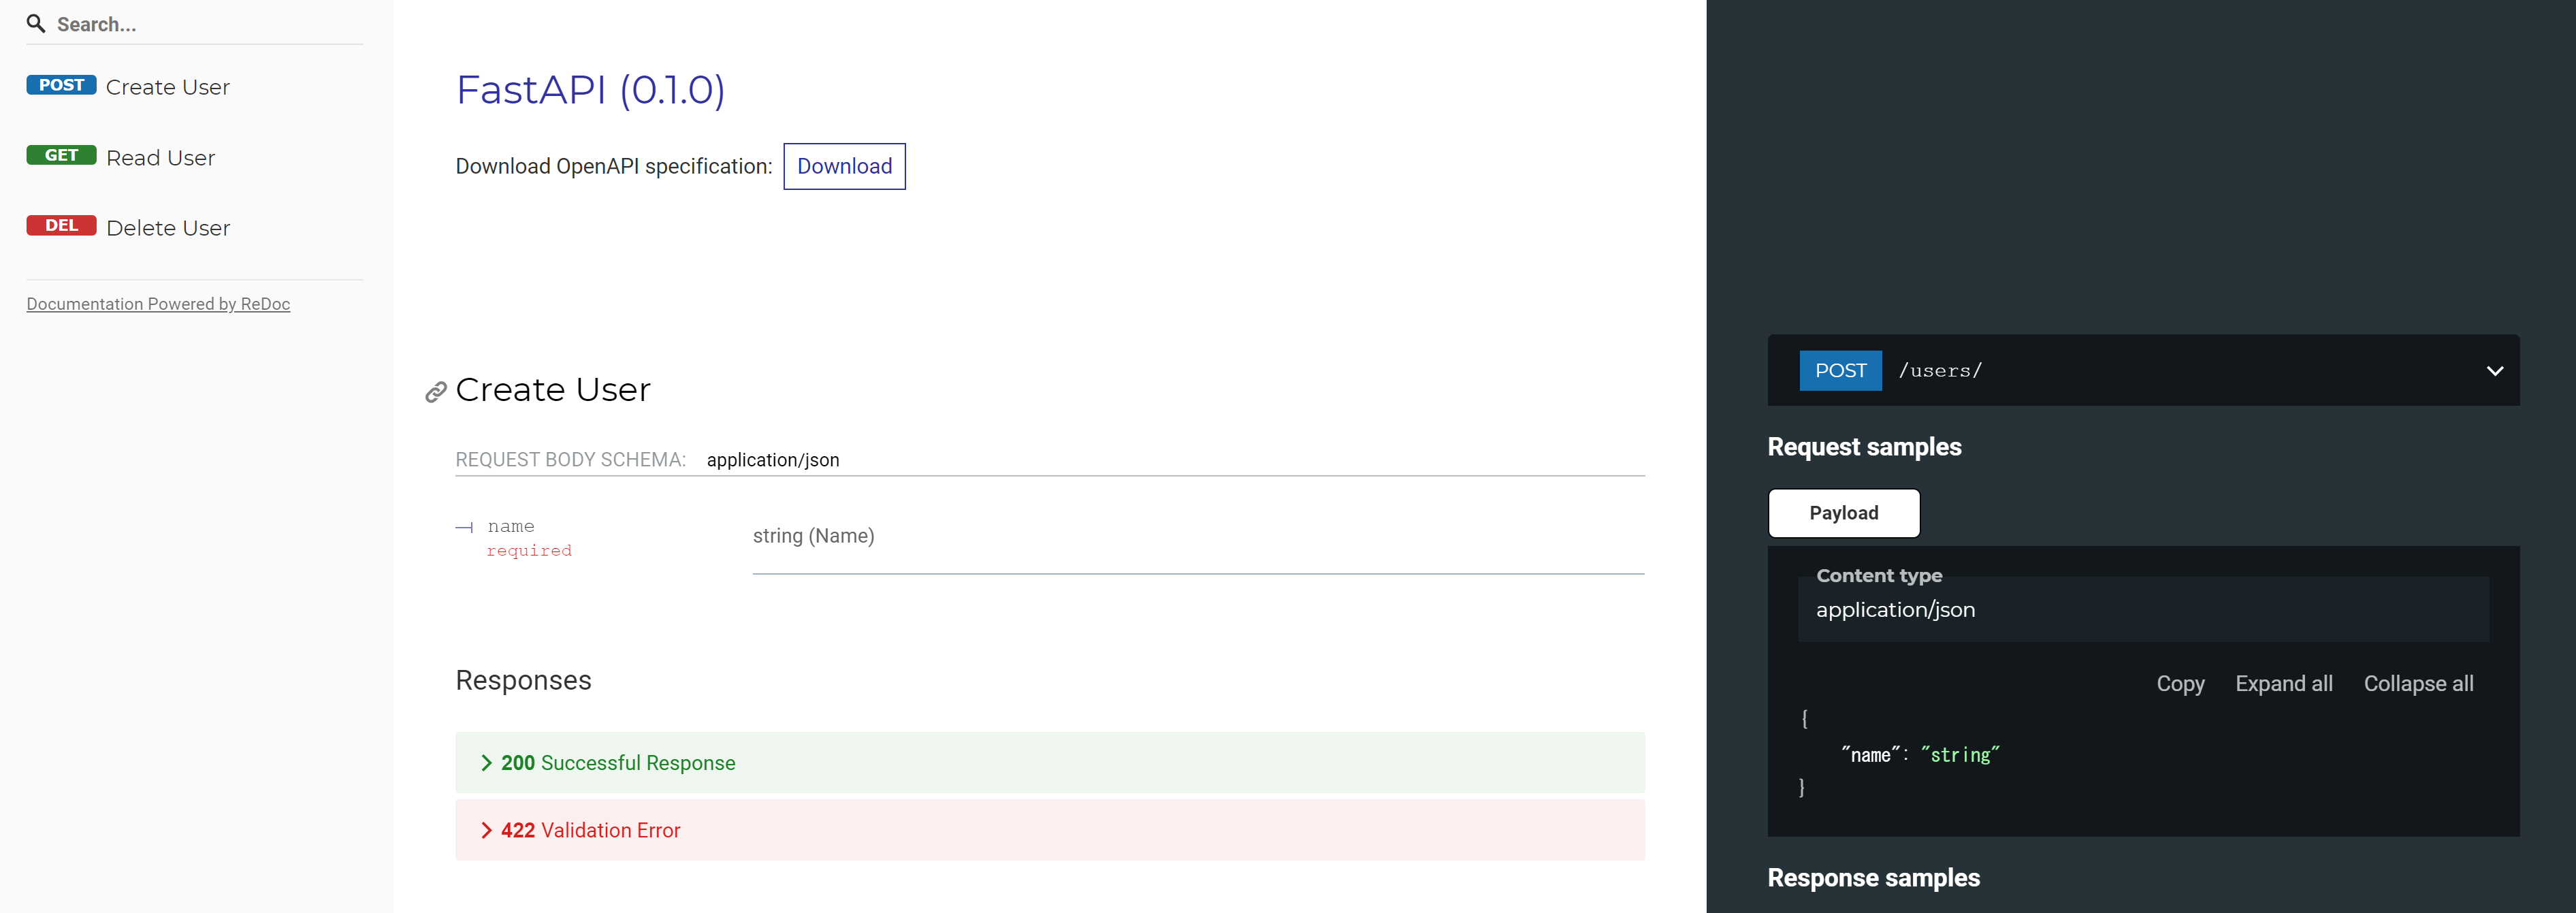The height and width of the screenshot is (913, 2576).
Task: Expand the /users/ endpoint dropdown chevron
Action: 2494,371
